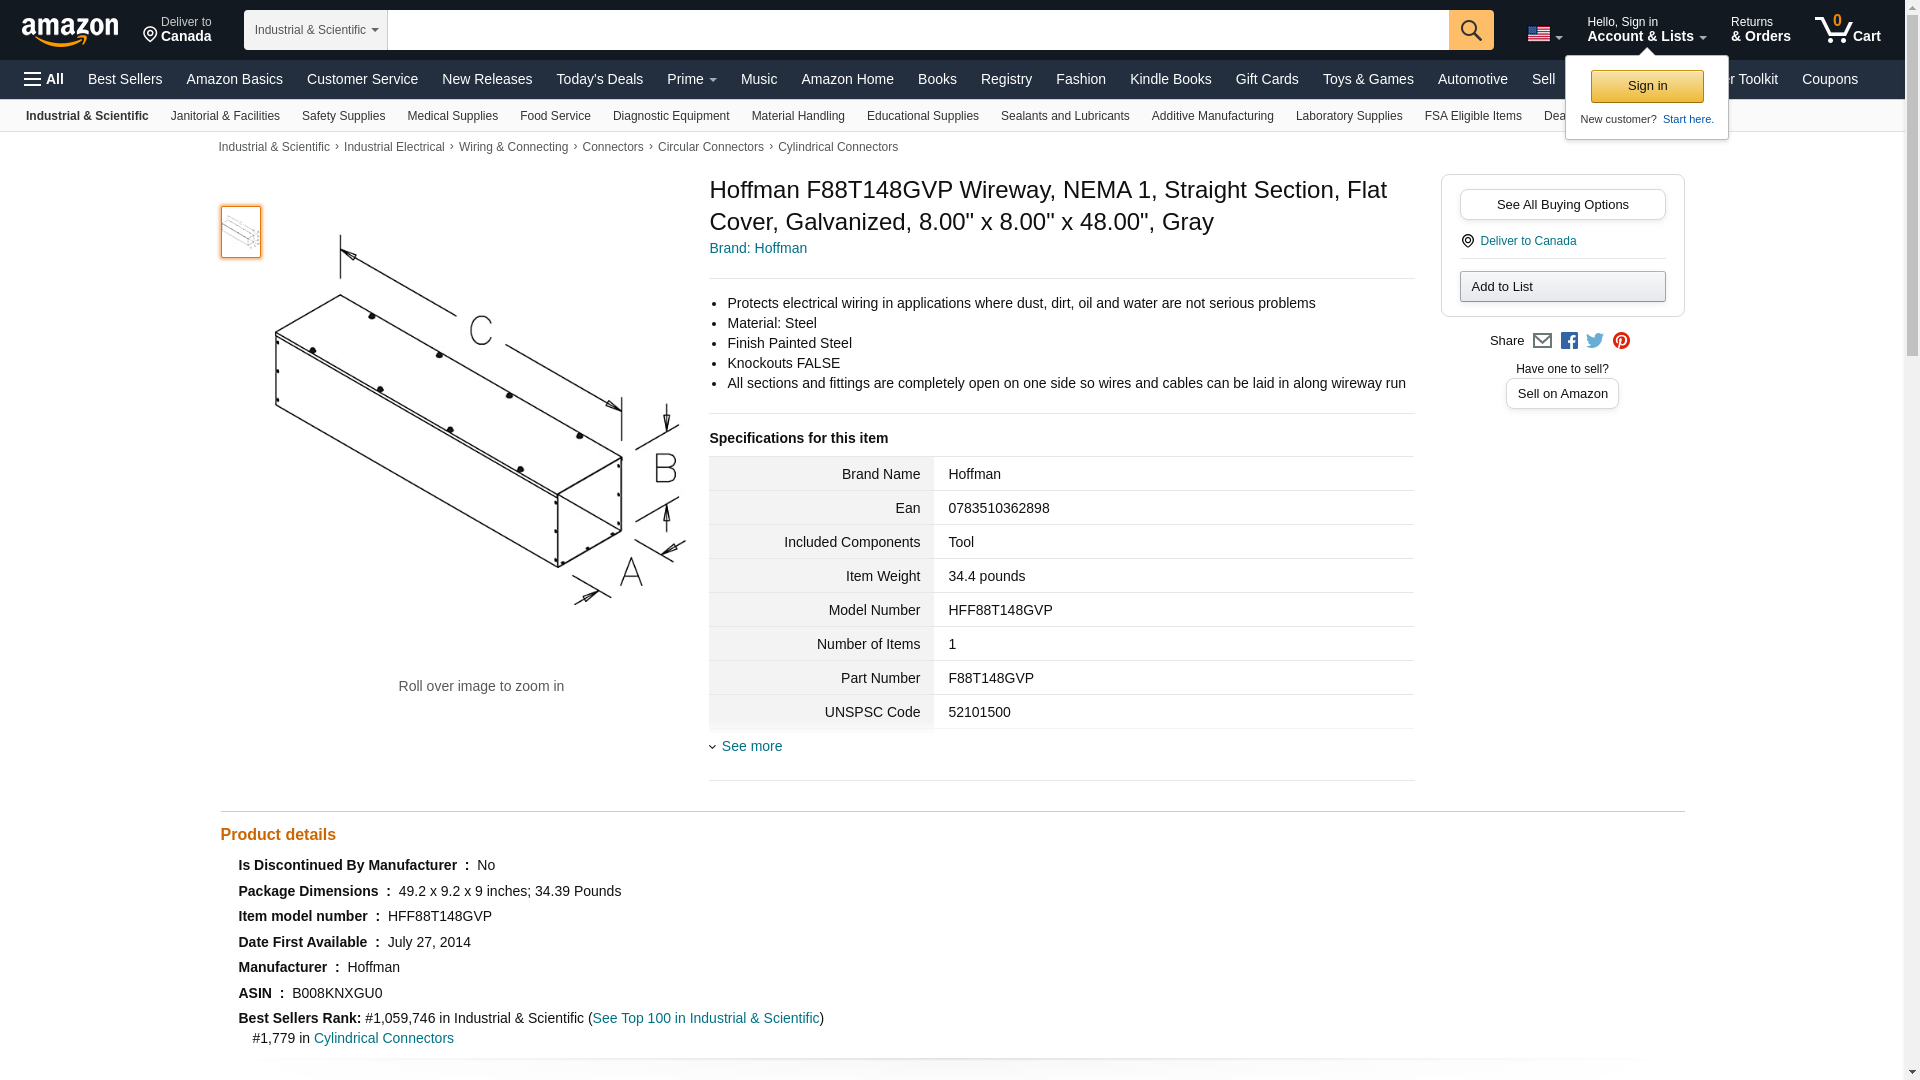Select the wireway product thumbnail image
This screenshot has height=1080, width=1920.
tap(241, 232)
